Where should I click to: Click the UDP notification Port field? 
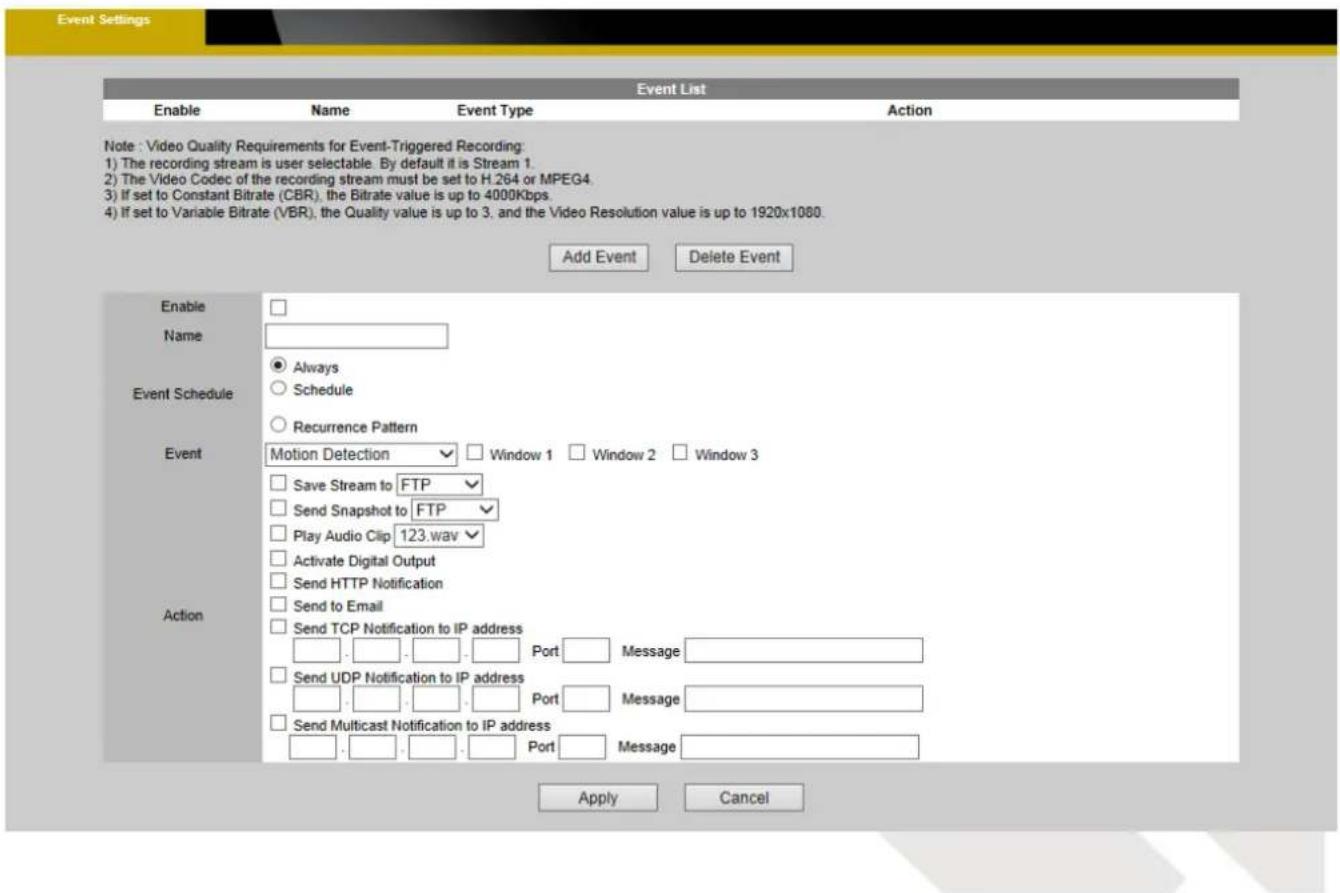click(586, 698)
